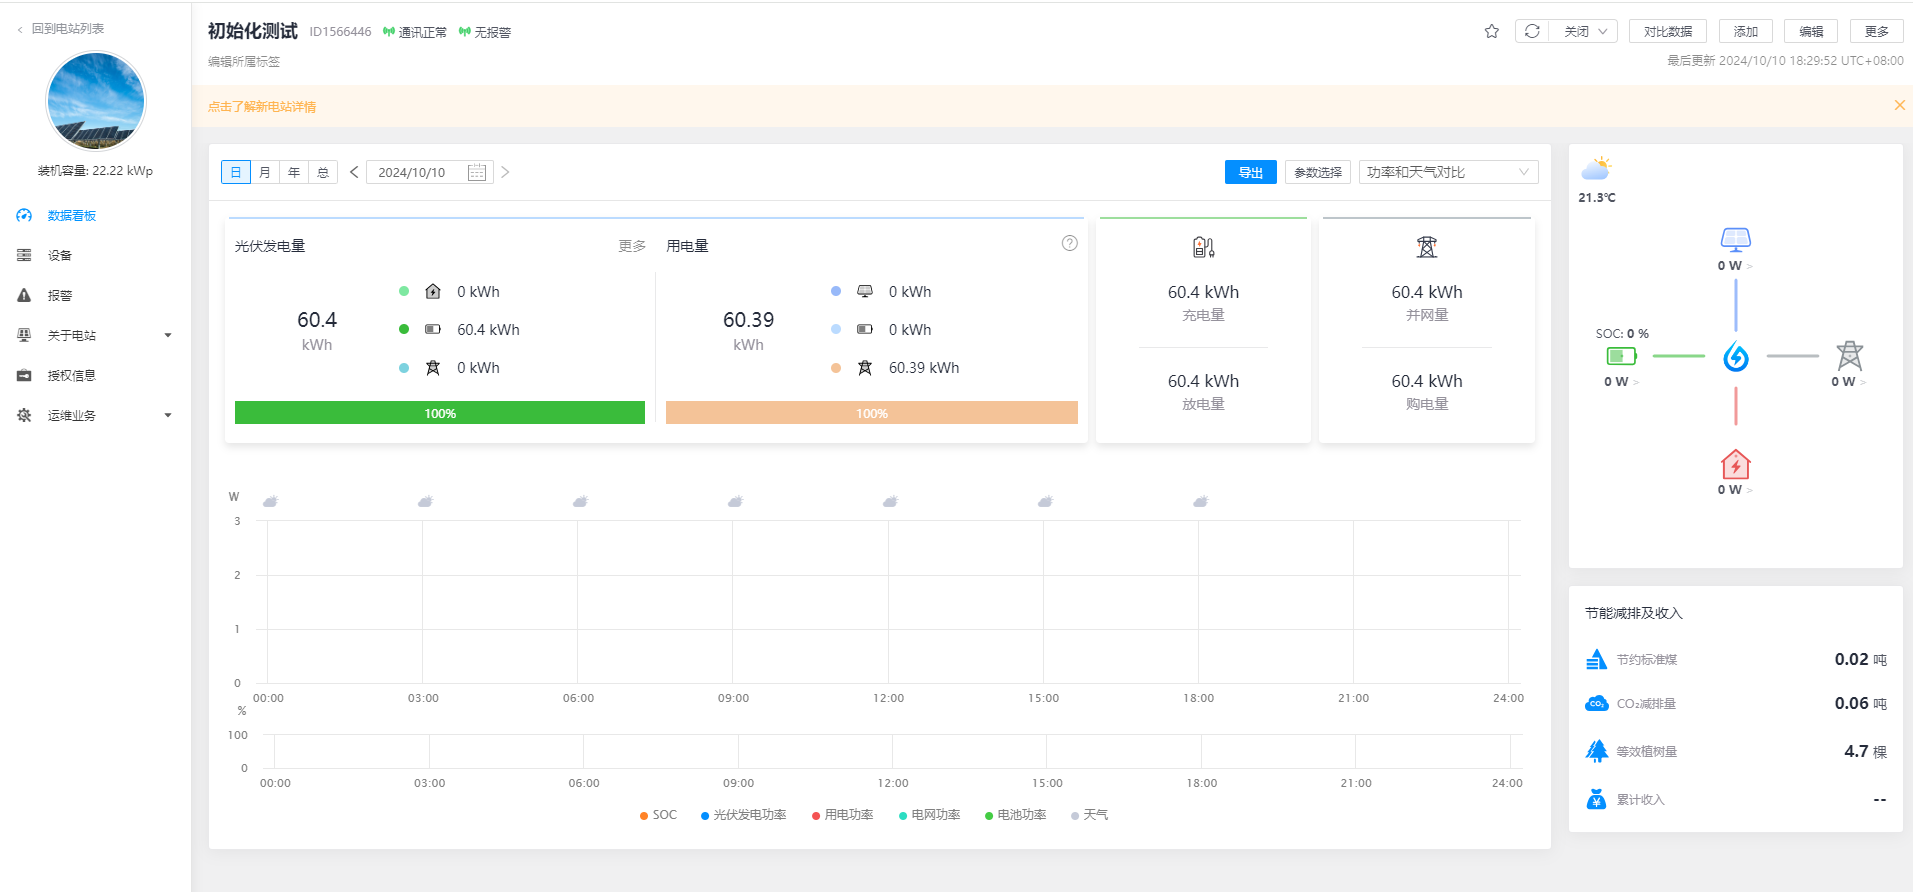Click the help question mark icon

click(1069, 244)
